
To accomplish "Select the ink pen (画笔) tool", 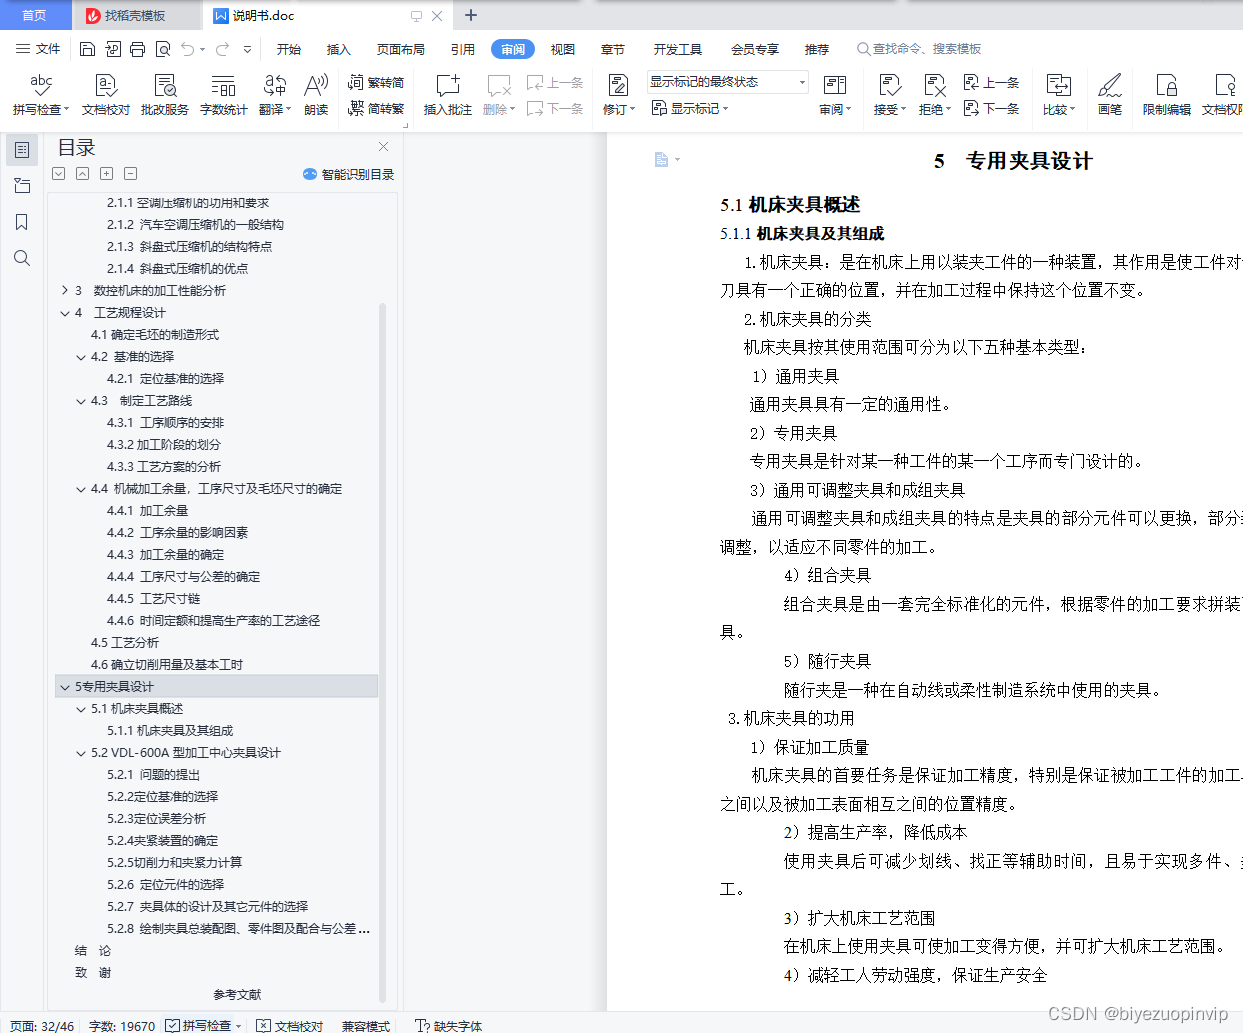I will point(1110,95).
